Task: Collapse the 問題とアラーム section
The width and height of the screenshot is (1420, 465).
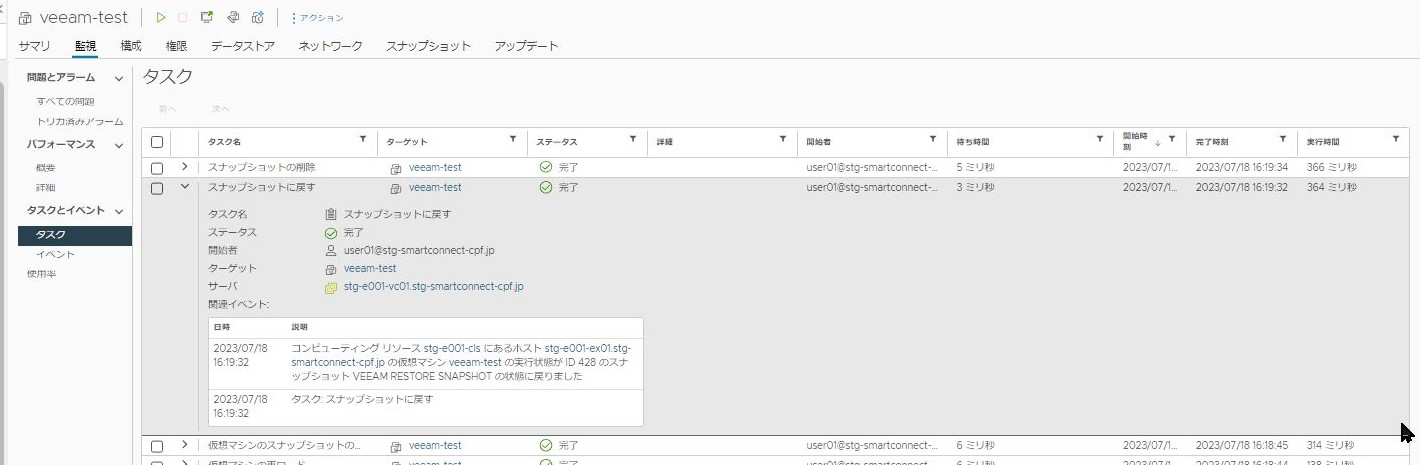Action: pos(119,78)
